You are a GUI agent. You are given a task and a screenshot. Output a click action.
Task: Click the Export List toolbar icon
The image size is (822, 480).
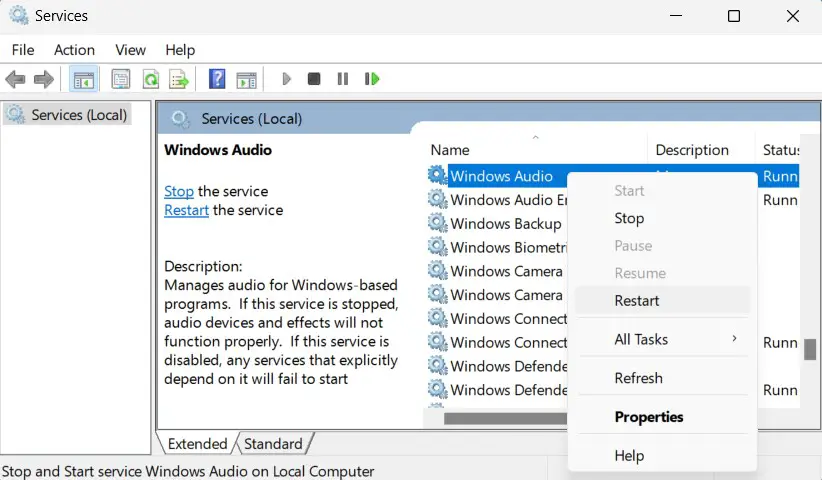(x=179, y=80)
